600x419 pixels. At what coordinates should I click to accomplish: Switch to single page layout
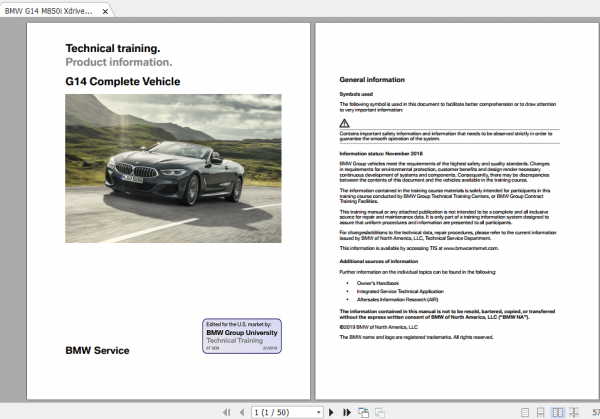(525, 412)
